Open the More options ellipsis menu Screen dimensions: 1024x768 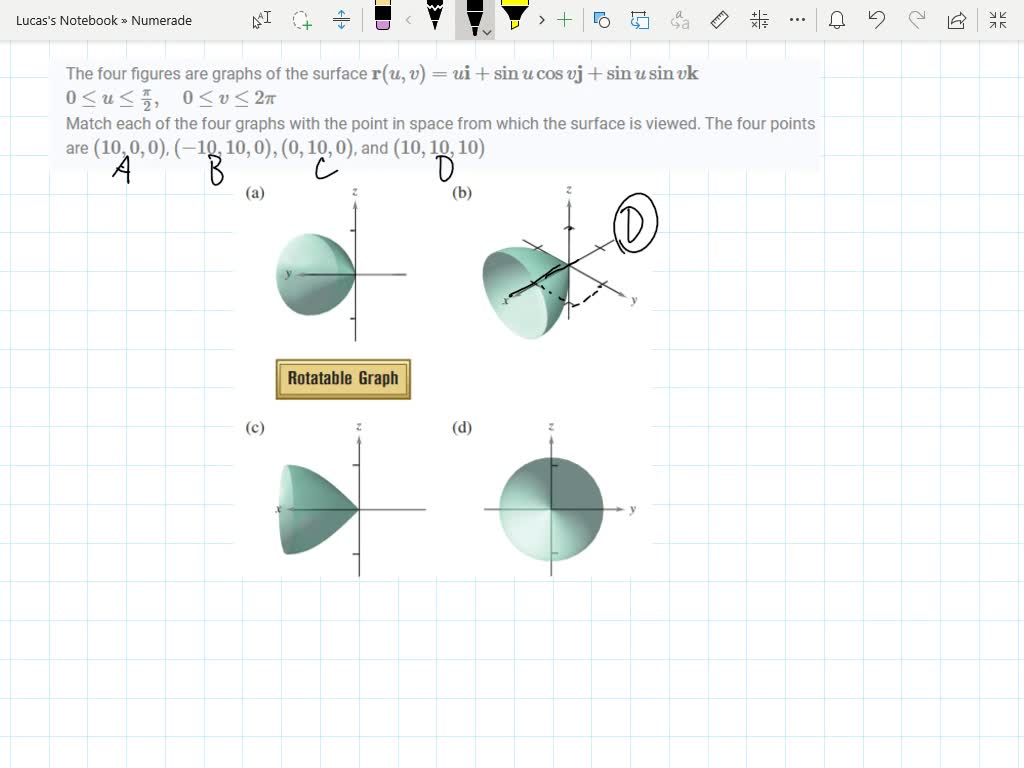point(797,20)
